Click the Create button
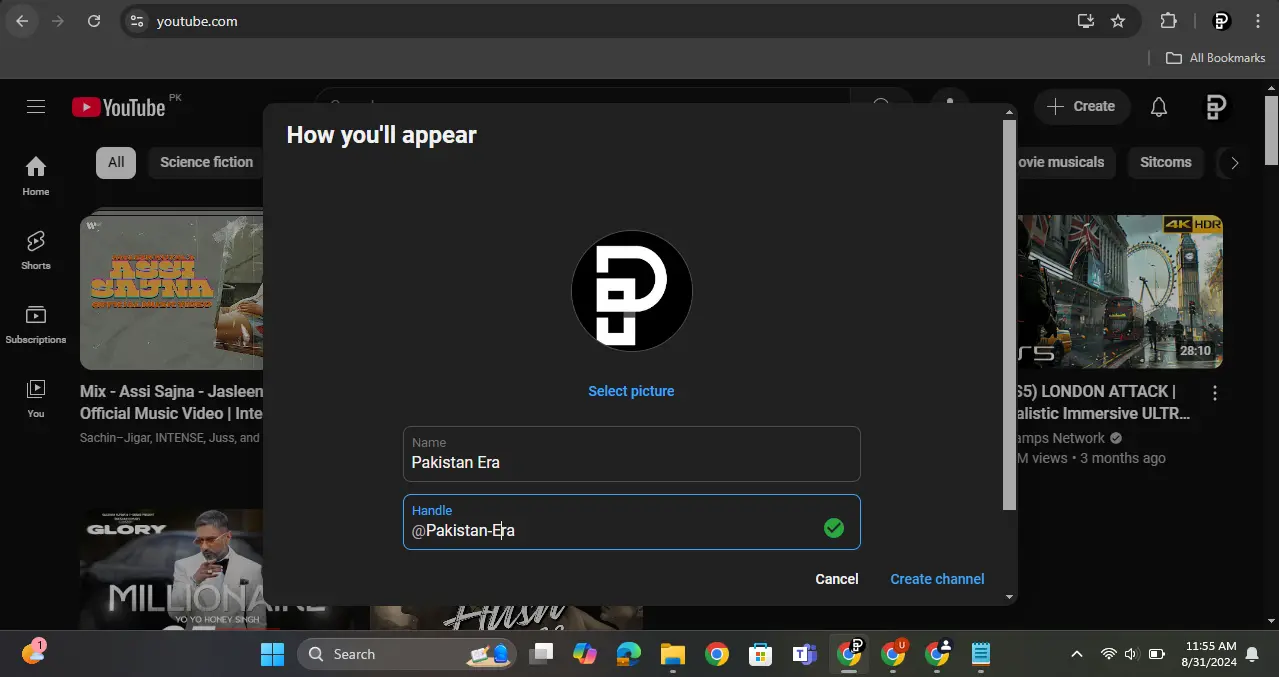 [1081, 106]
